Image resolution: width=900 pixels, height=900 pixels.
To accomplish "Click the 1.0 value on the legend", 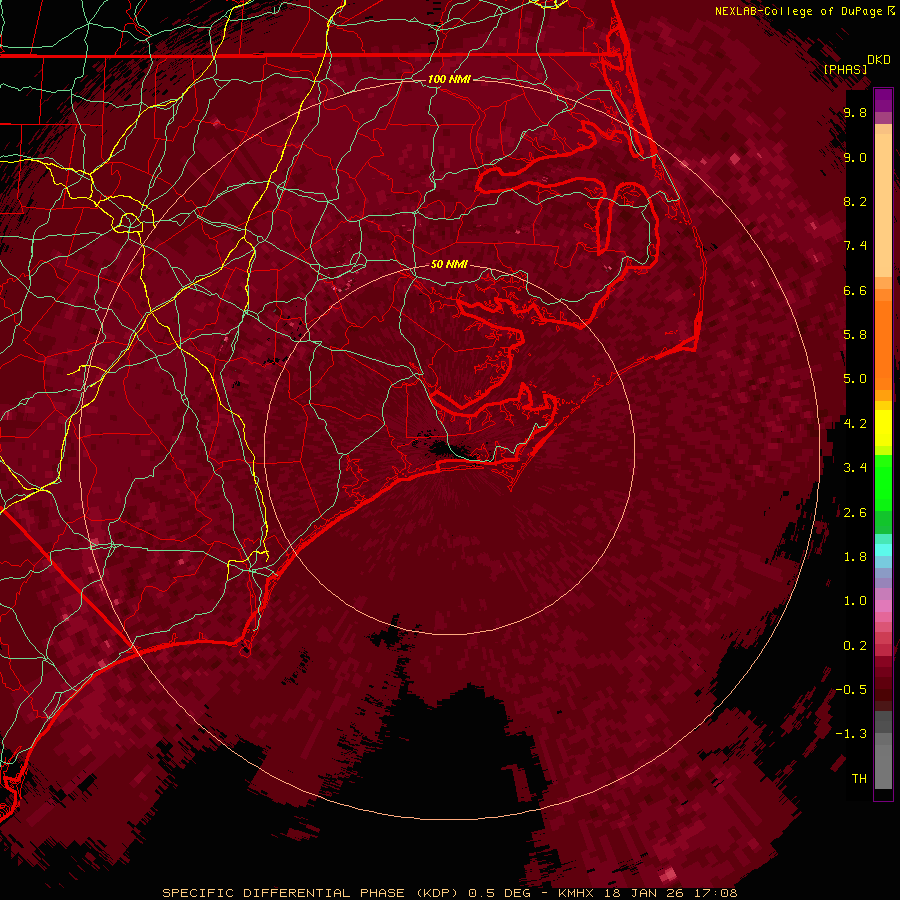I will pos(855,601).
